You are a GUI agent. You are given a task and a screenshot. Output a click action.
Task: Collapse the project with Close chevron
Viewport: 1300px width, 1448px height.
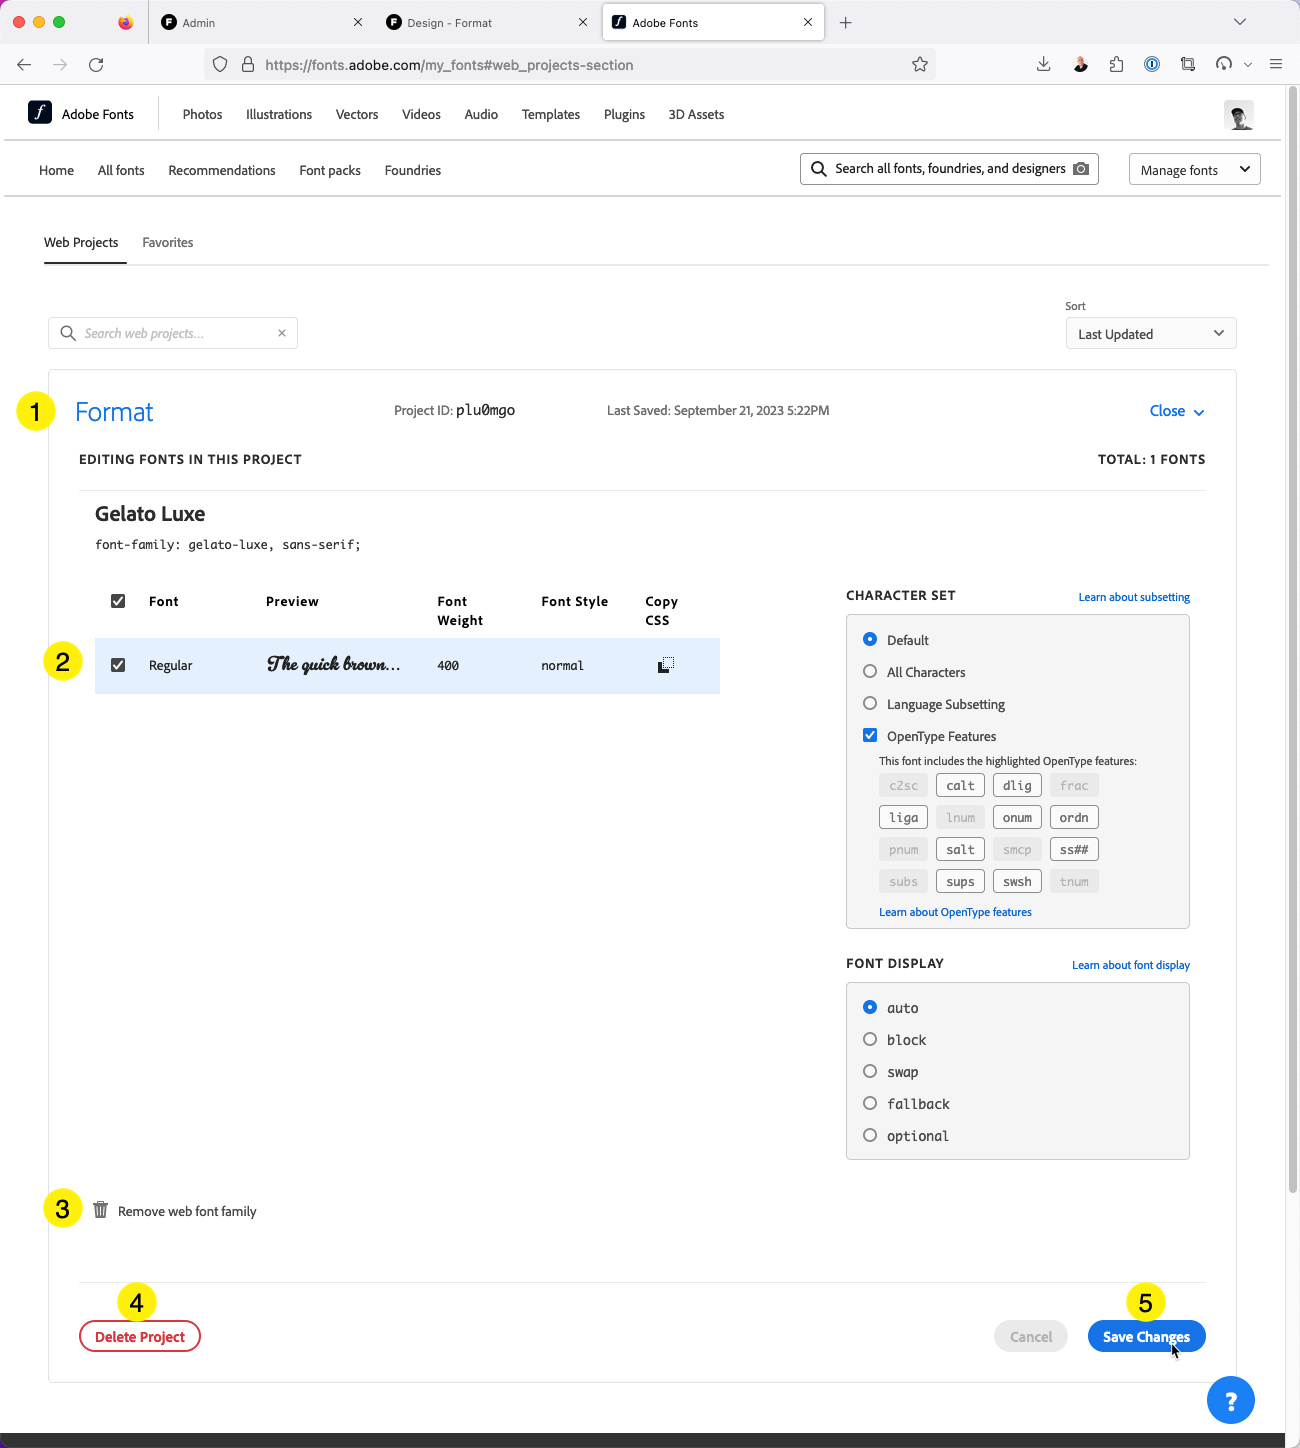1177,411
